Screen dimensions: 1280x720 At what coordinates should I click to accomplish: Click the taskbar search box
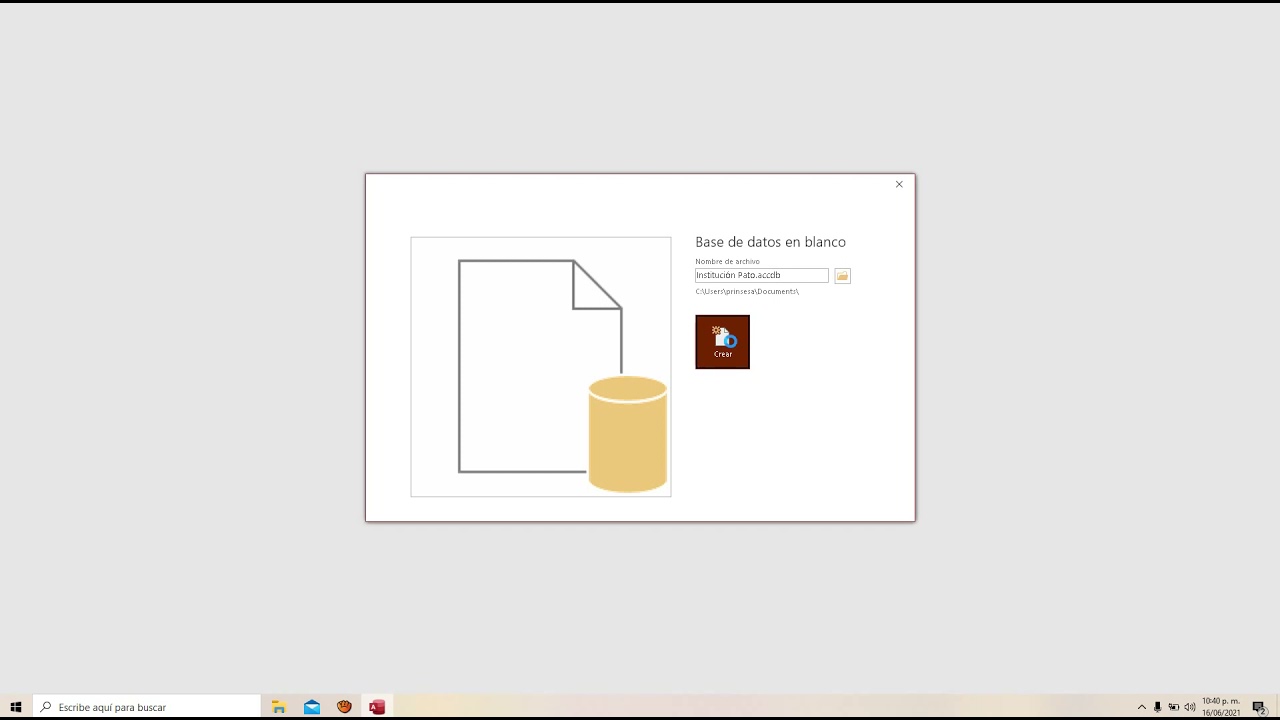tap(147, 707)
